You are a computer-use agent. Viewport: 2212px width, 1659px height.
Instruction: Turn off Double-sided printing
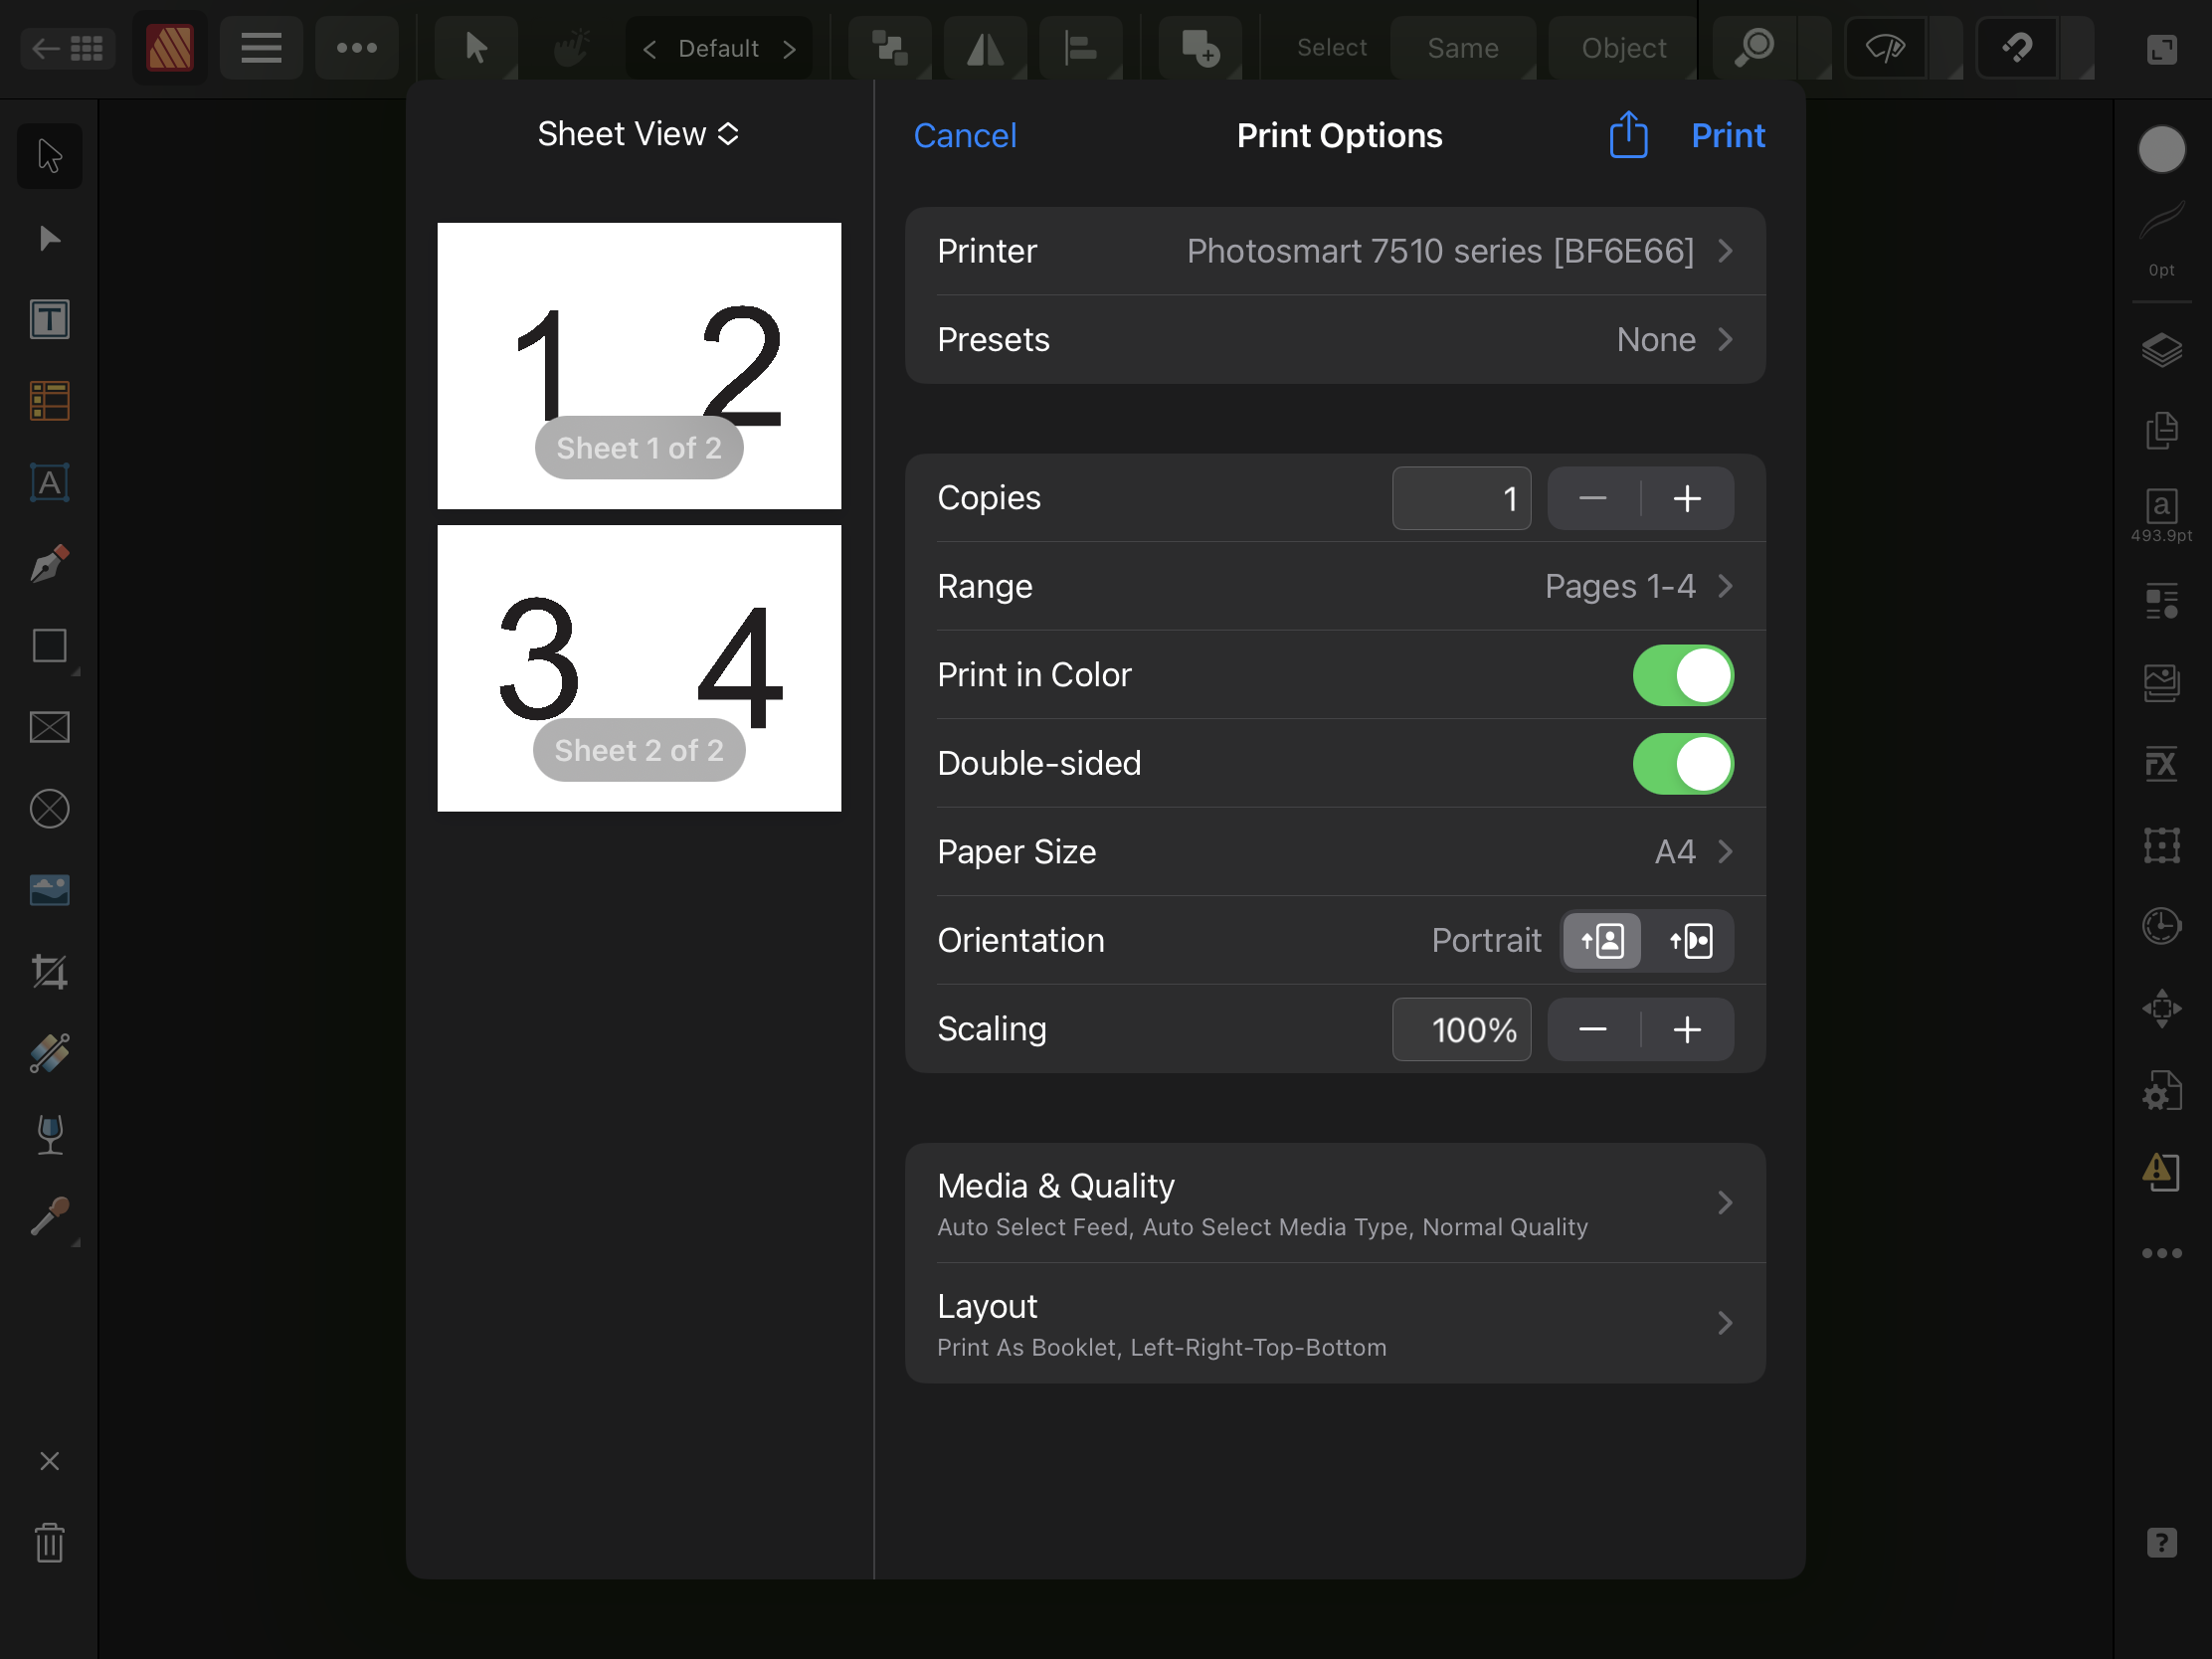pos(1682,764)
